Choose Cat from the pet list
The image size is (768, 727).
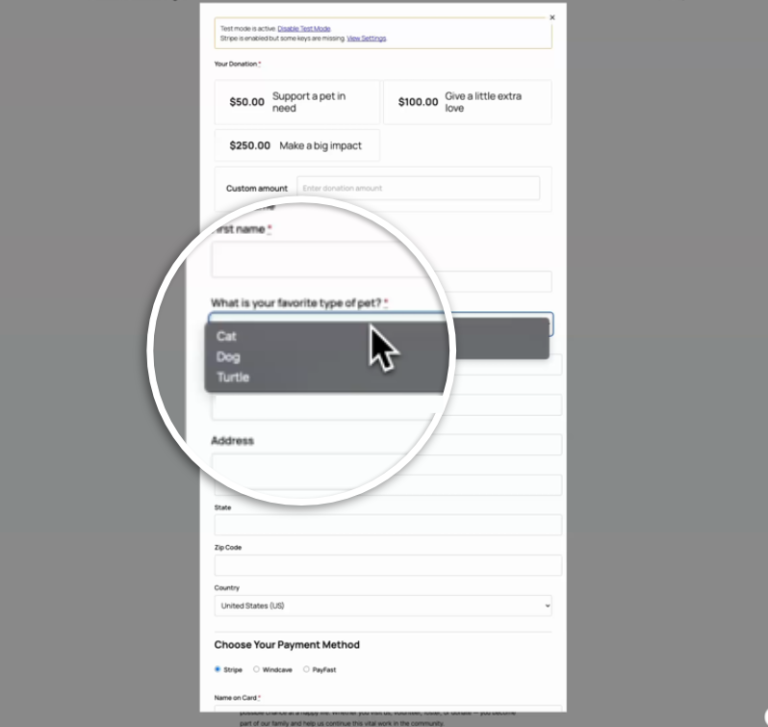pos(226,336)
